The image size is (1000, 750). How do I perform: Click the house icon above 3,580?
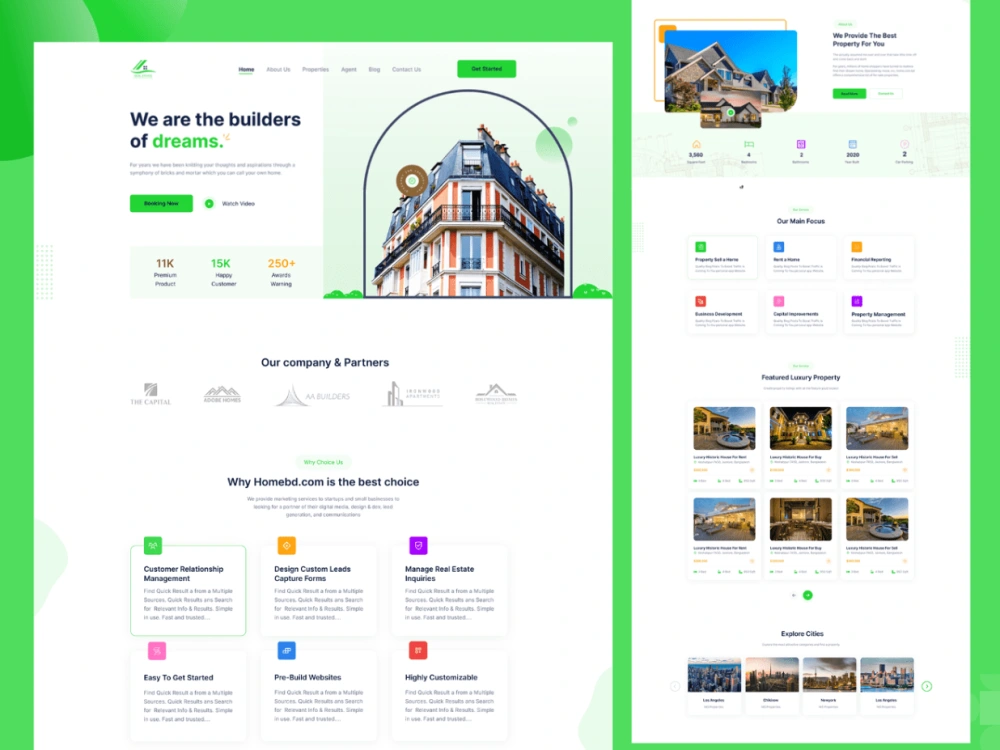696,144
